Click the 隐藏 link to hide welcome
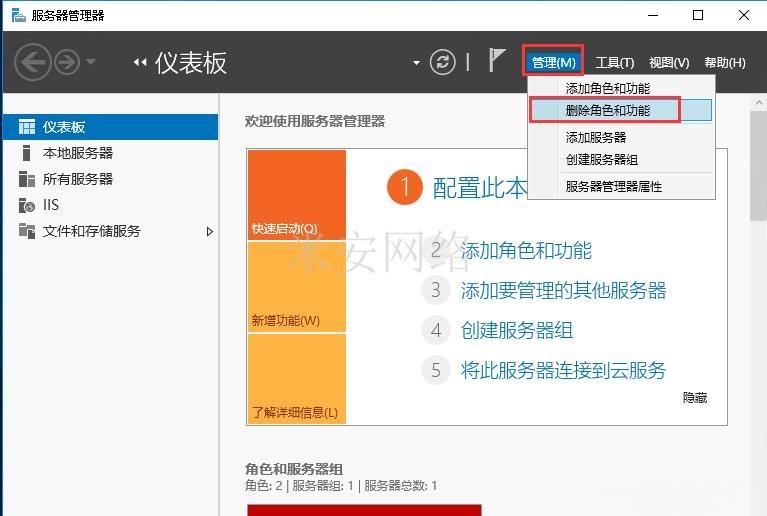The height and width of the screenshot is (516, 767). (695, 398)
